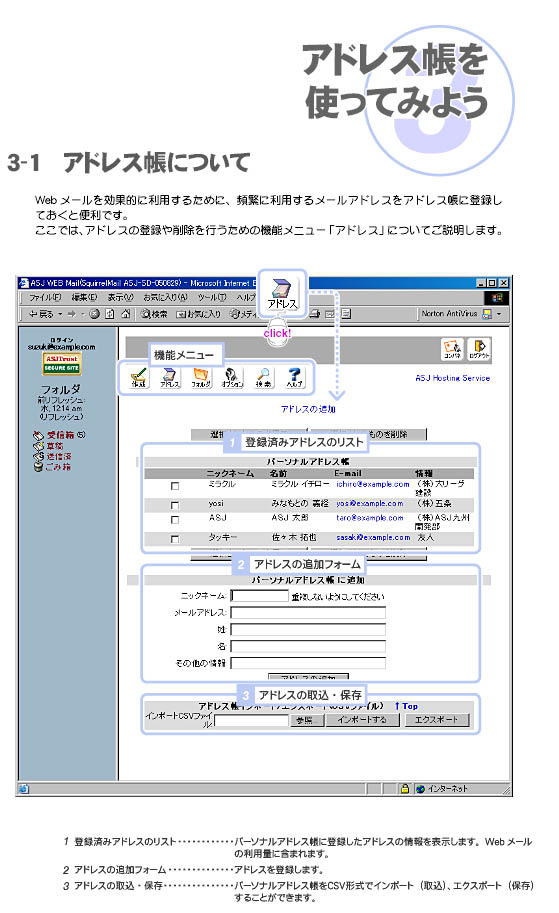Open the お気に入り menu in menu bar
Viewport: 559px width, 913px height.
pos(165,298)
